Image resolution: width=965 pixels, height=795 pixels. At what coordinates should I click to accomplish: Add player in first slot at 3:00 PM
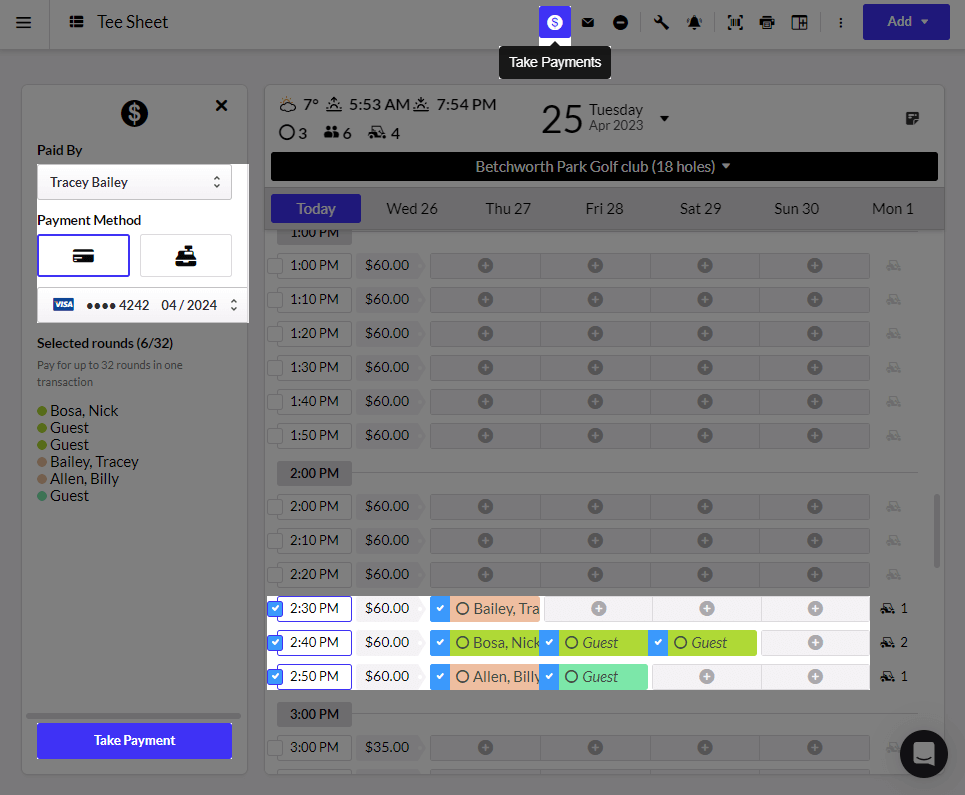click(486, 748)
